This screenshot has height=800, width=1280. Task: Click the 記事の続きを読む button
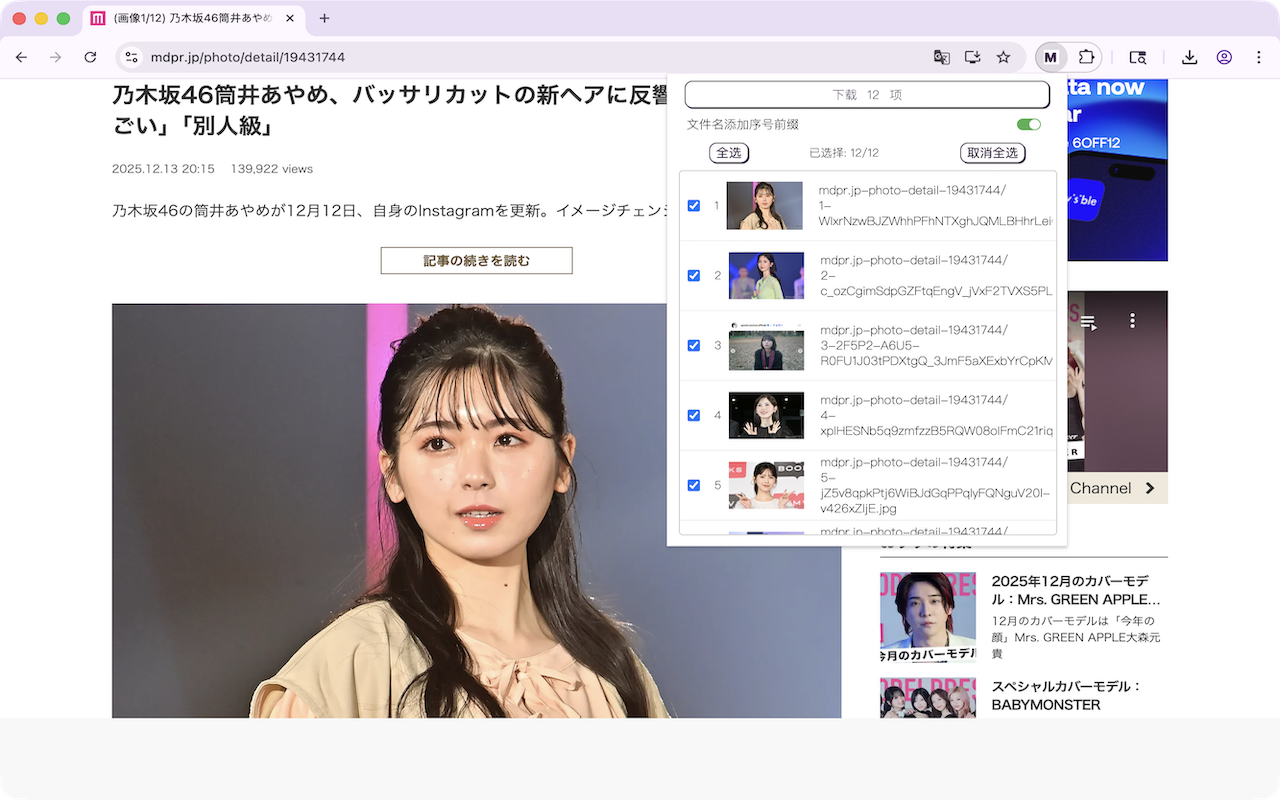[x=476, y=260]
